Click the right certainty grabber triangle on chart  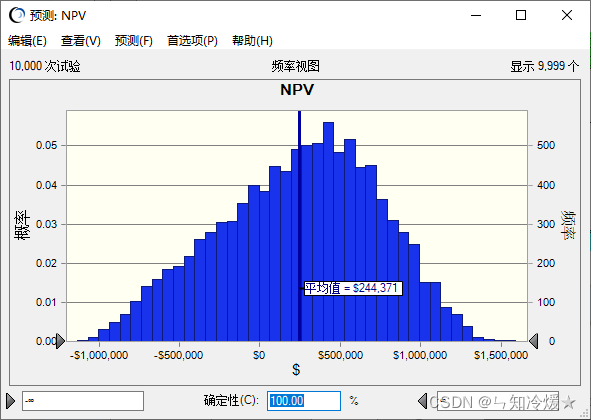[533, 341]
